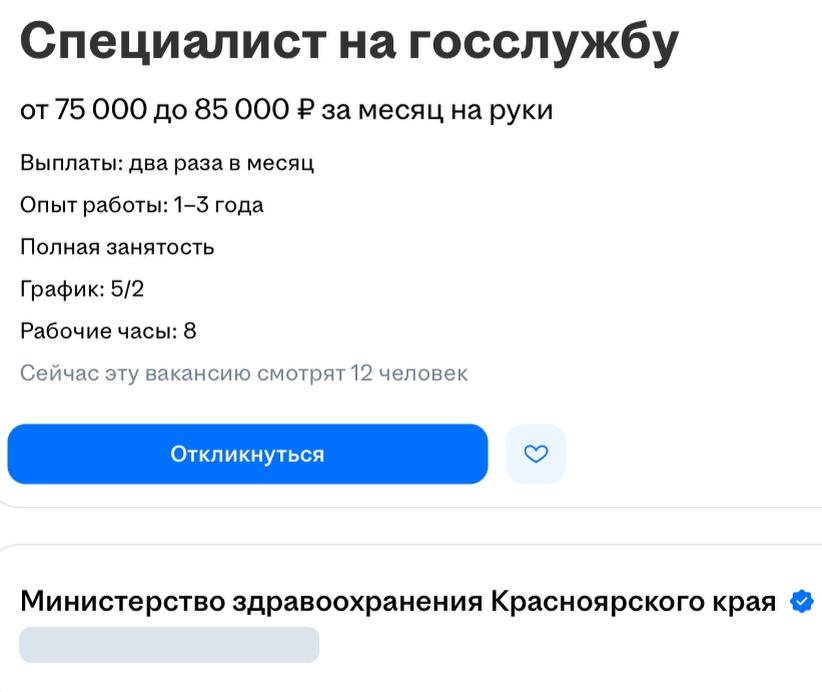Click the gray placeholder bar under employer name
This screenshot has height=692, width=822.
[x=169, y=645]
